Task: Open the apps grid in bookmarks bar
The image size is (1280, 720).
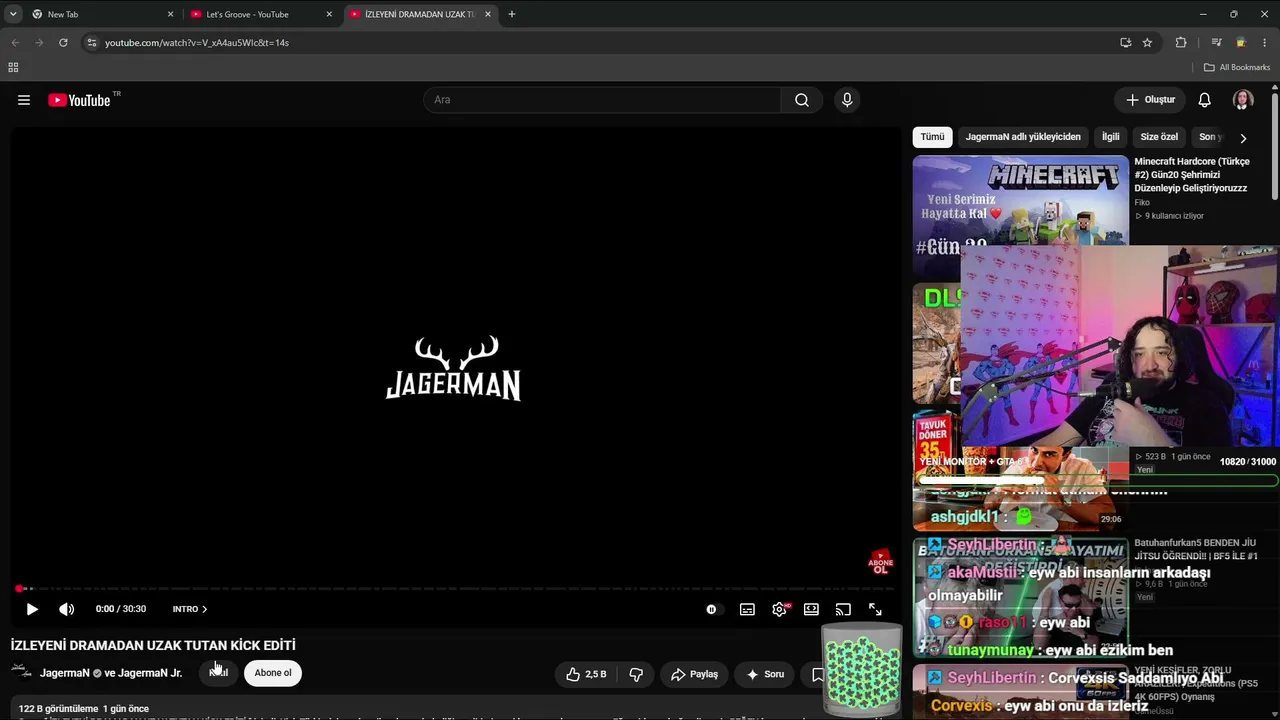Action: pos(13,68)
